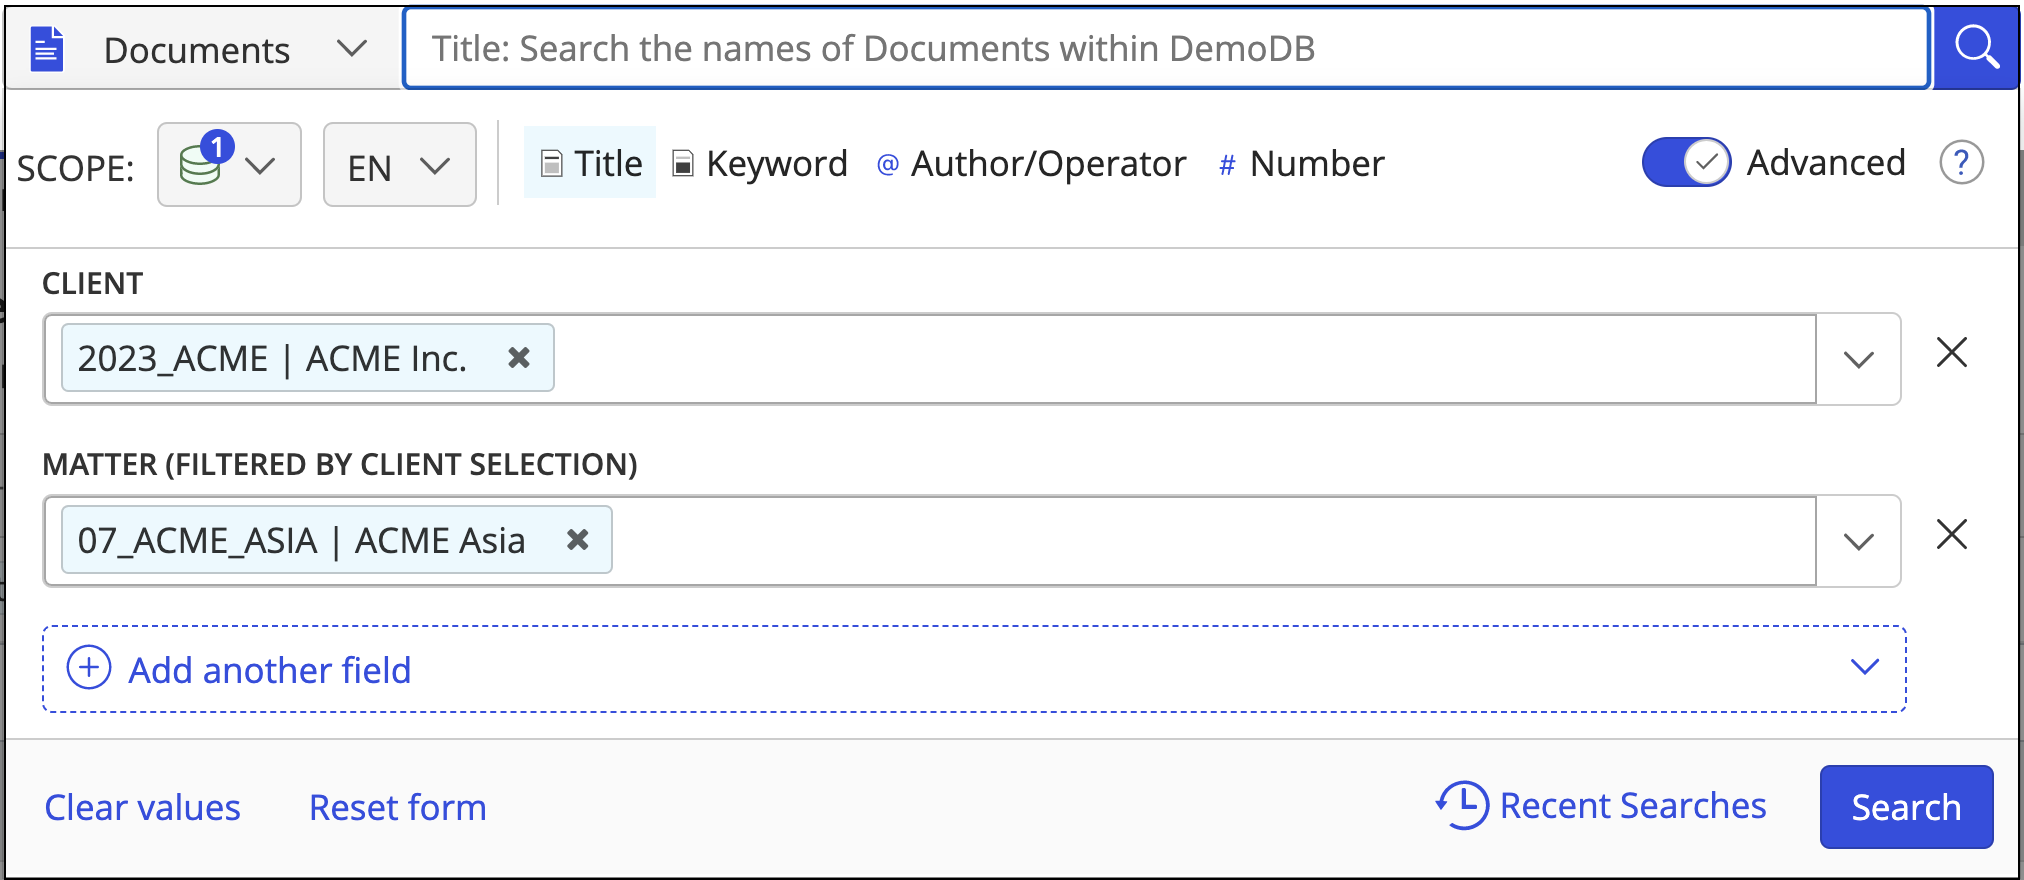
Task: Expand the Client field dropdown arrow
Action: coord(1858,359)
